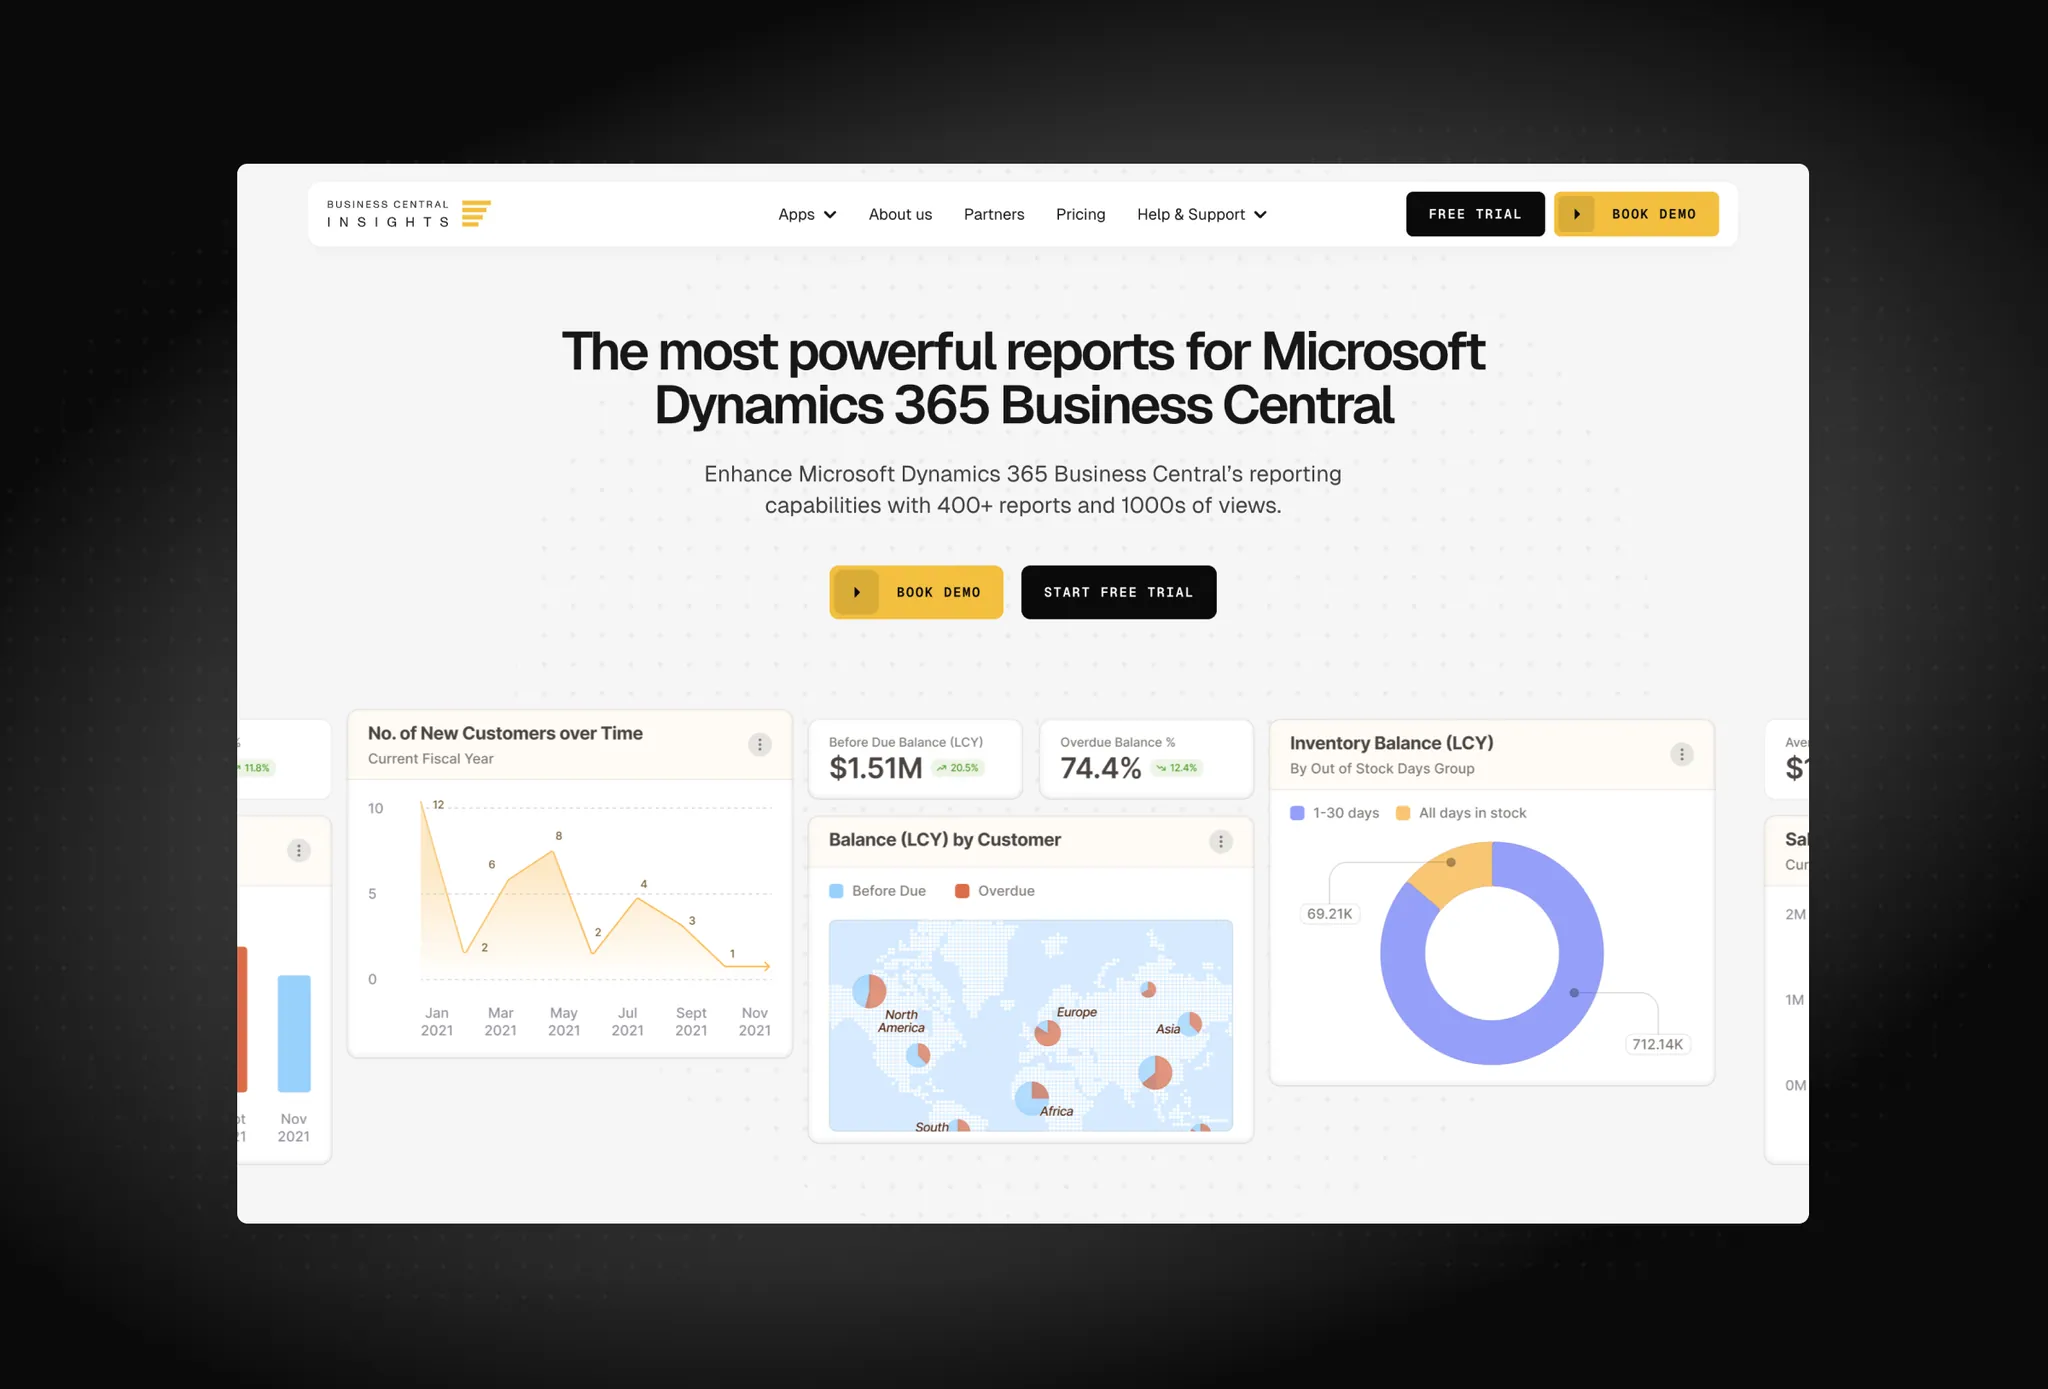Screen dimensions: 2048x1389
Task: Click the 12.4% change badge
Action: [x=1177, y=768]
